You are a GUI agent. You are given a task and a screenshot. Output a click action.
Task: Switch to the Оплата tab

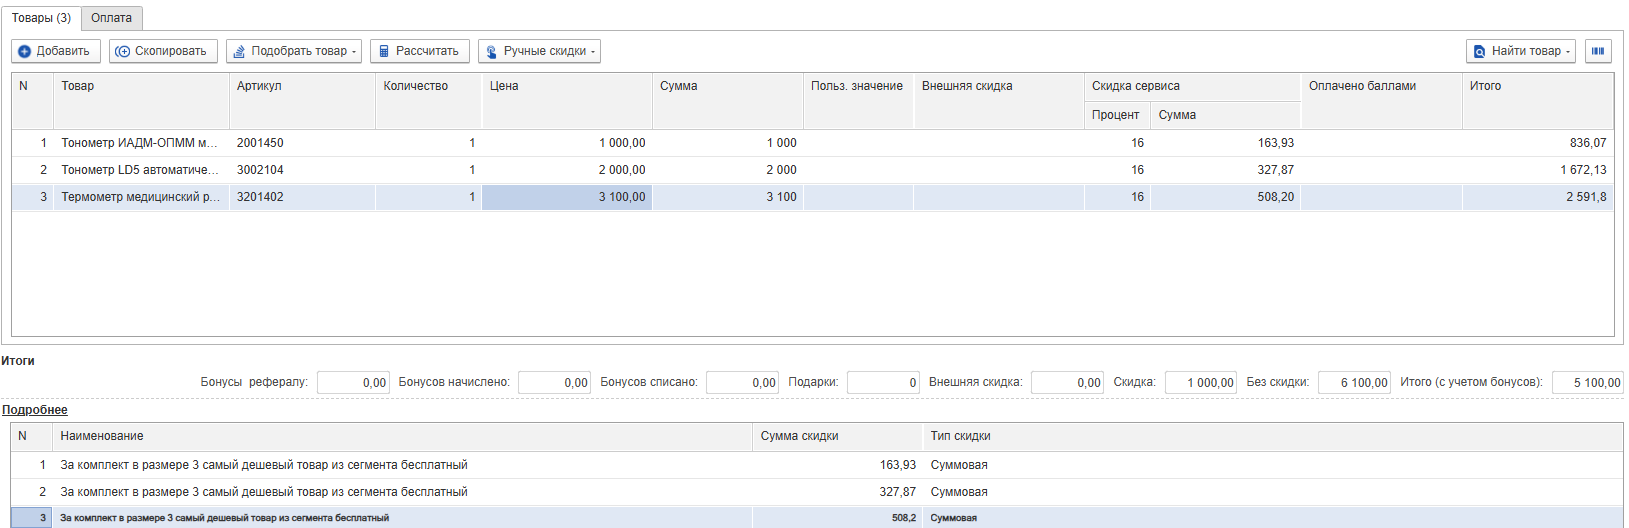pos(111,18)
